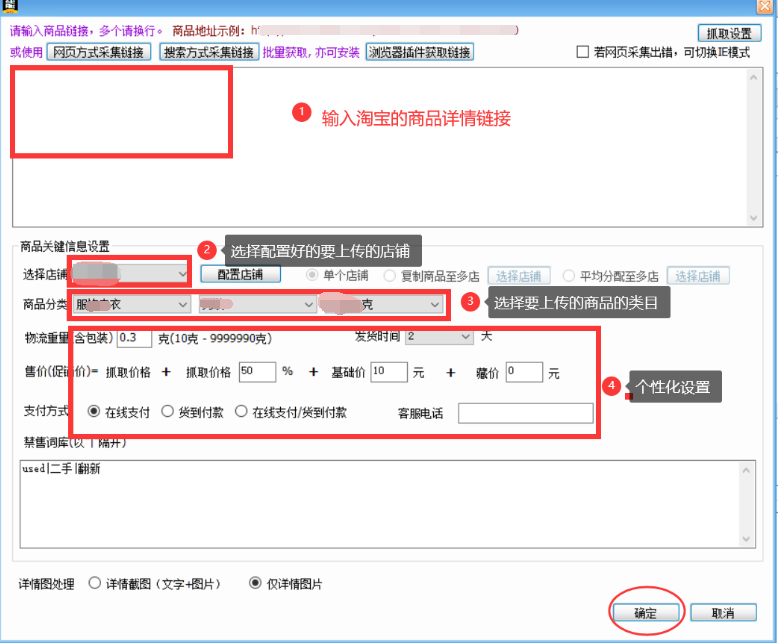Open the second 商品分类 category dropdown
Image resolution: width=783 pixels, height=643 pixels.
[257, 304]
